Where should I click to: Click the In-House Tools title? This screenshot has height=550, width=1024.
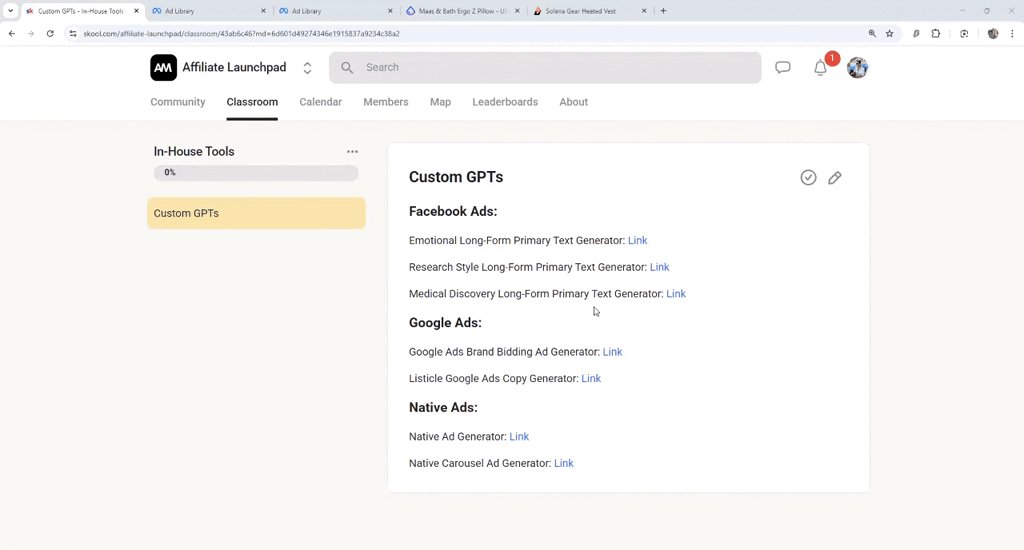tap(194, 152)
